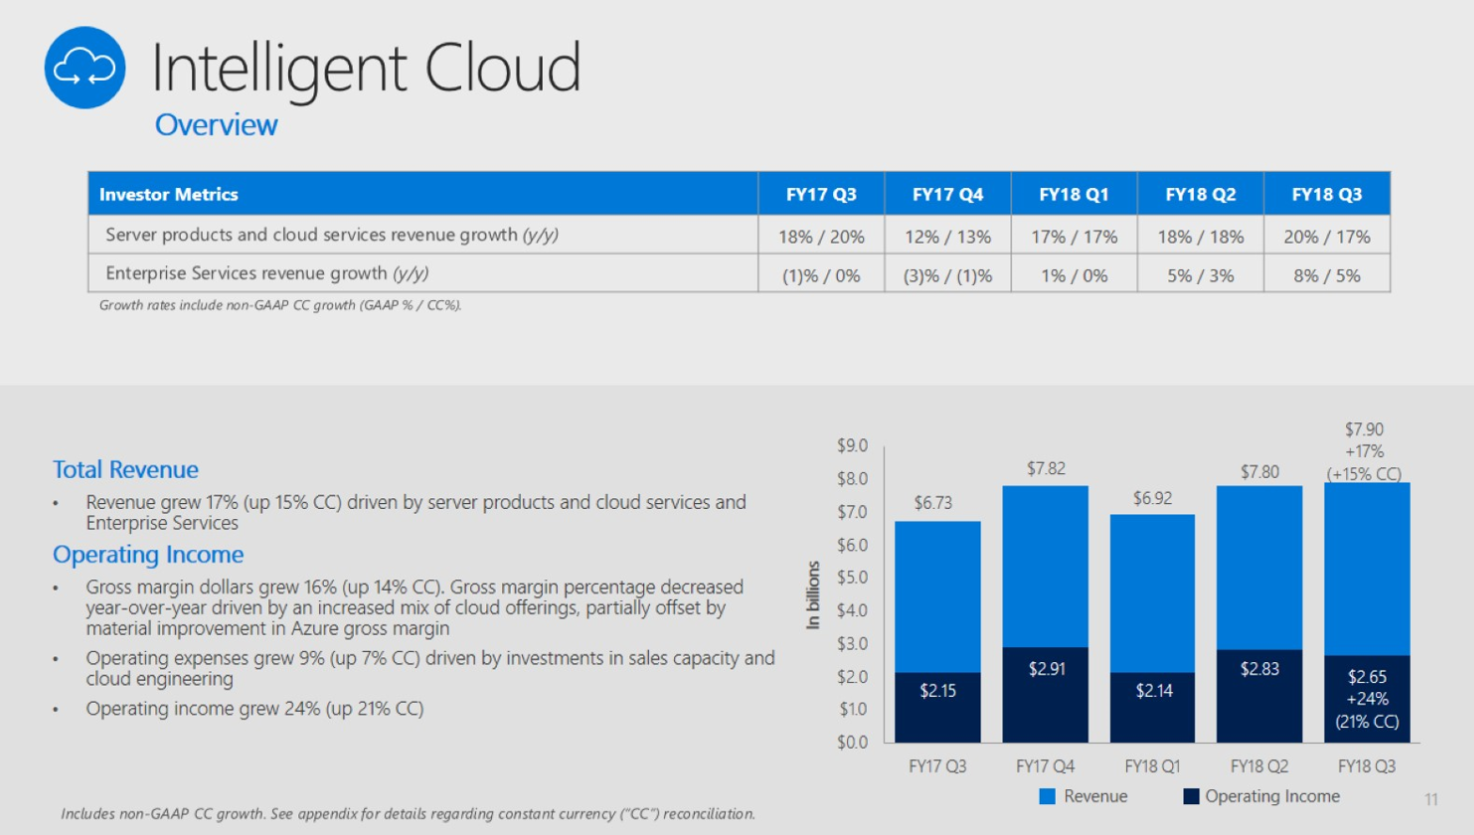Select 'Enterprise Services revenue growth' row label
Screen dimensions: 1474x835
pyautogui.click(x=266, y=273)
